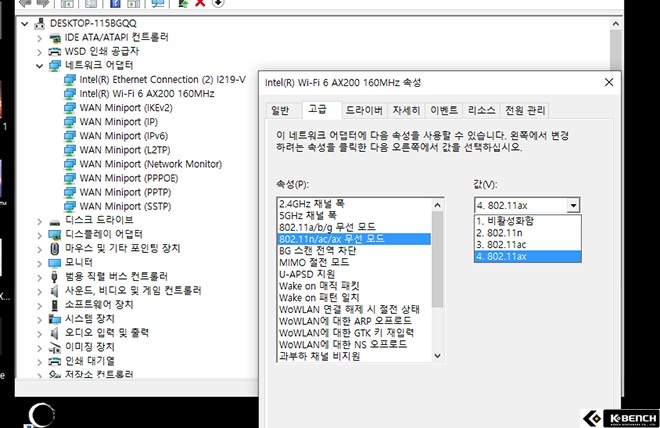Select the WoWLAN에 대한 ARP 오프로드 property

point(354,321)
